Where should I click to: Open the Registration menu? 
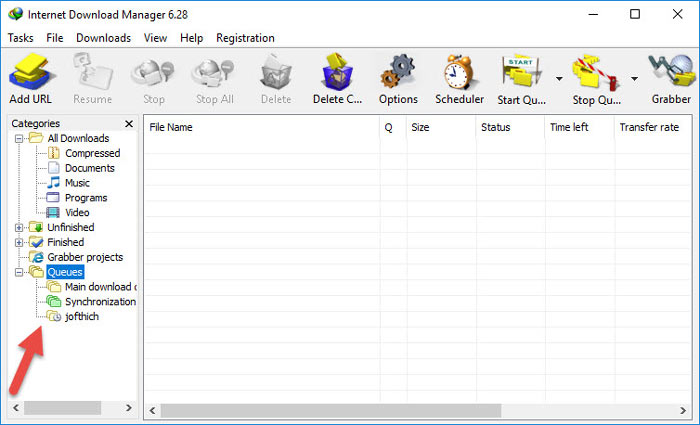(245, 38)
